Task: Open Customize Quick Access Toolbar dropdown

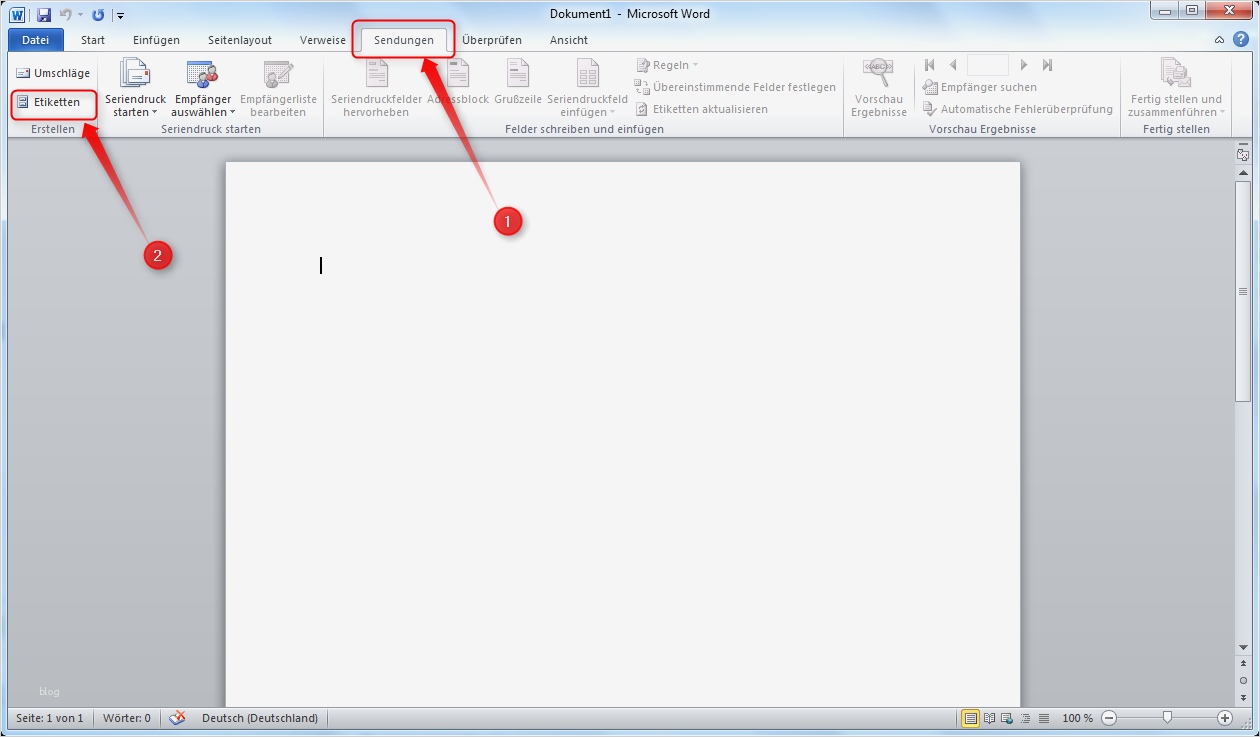Action: pos(120,15)
